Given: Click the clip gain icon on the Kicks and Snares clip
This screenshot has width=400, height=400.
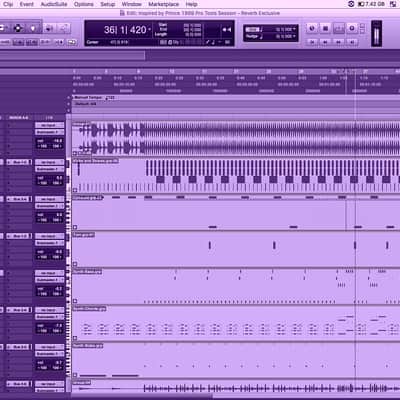Looking at the screenshot, I should 75,190.
